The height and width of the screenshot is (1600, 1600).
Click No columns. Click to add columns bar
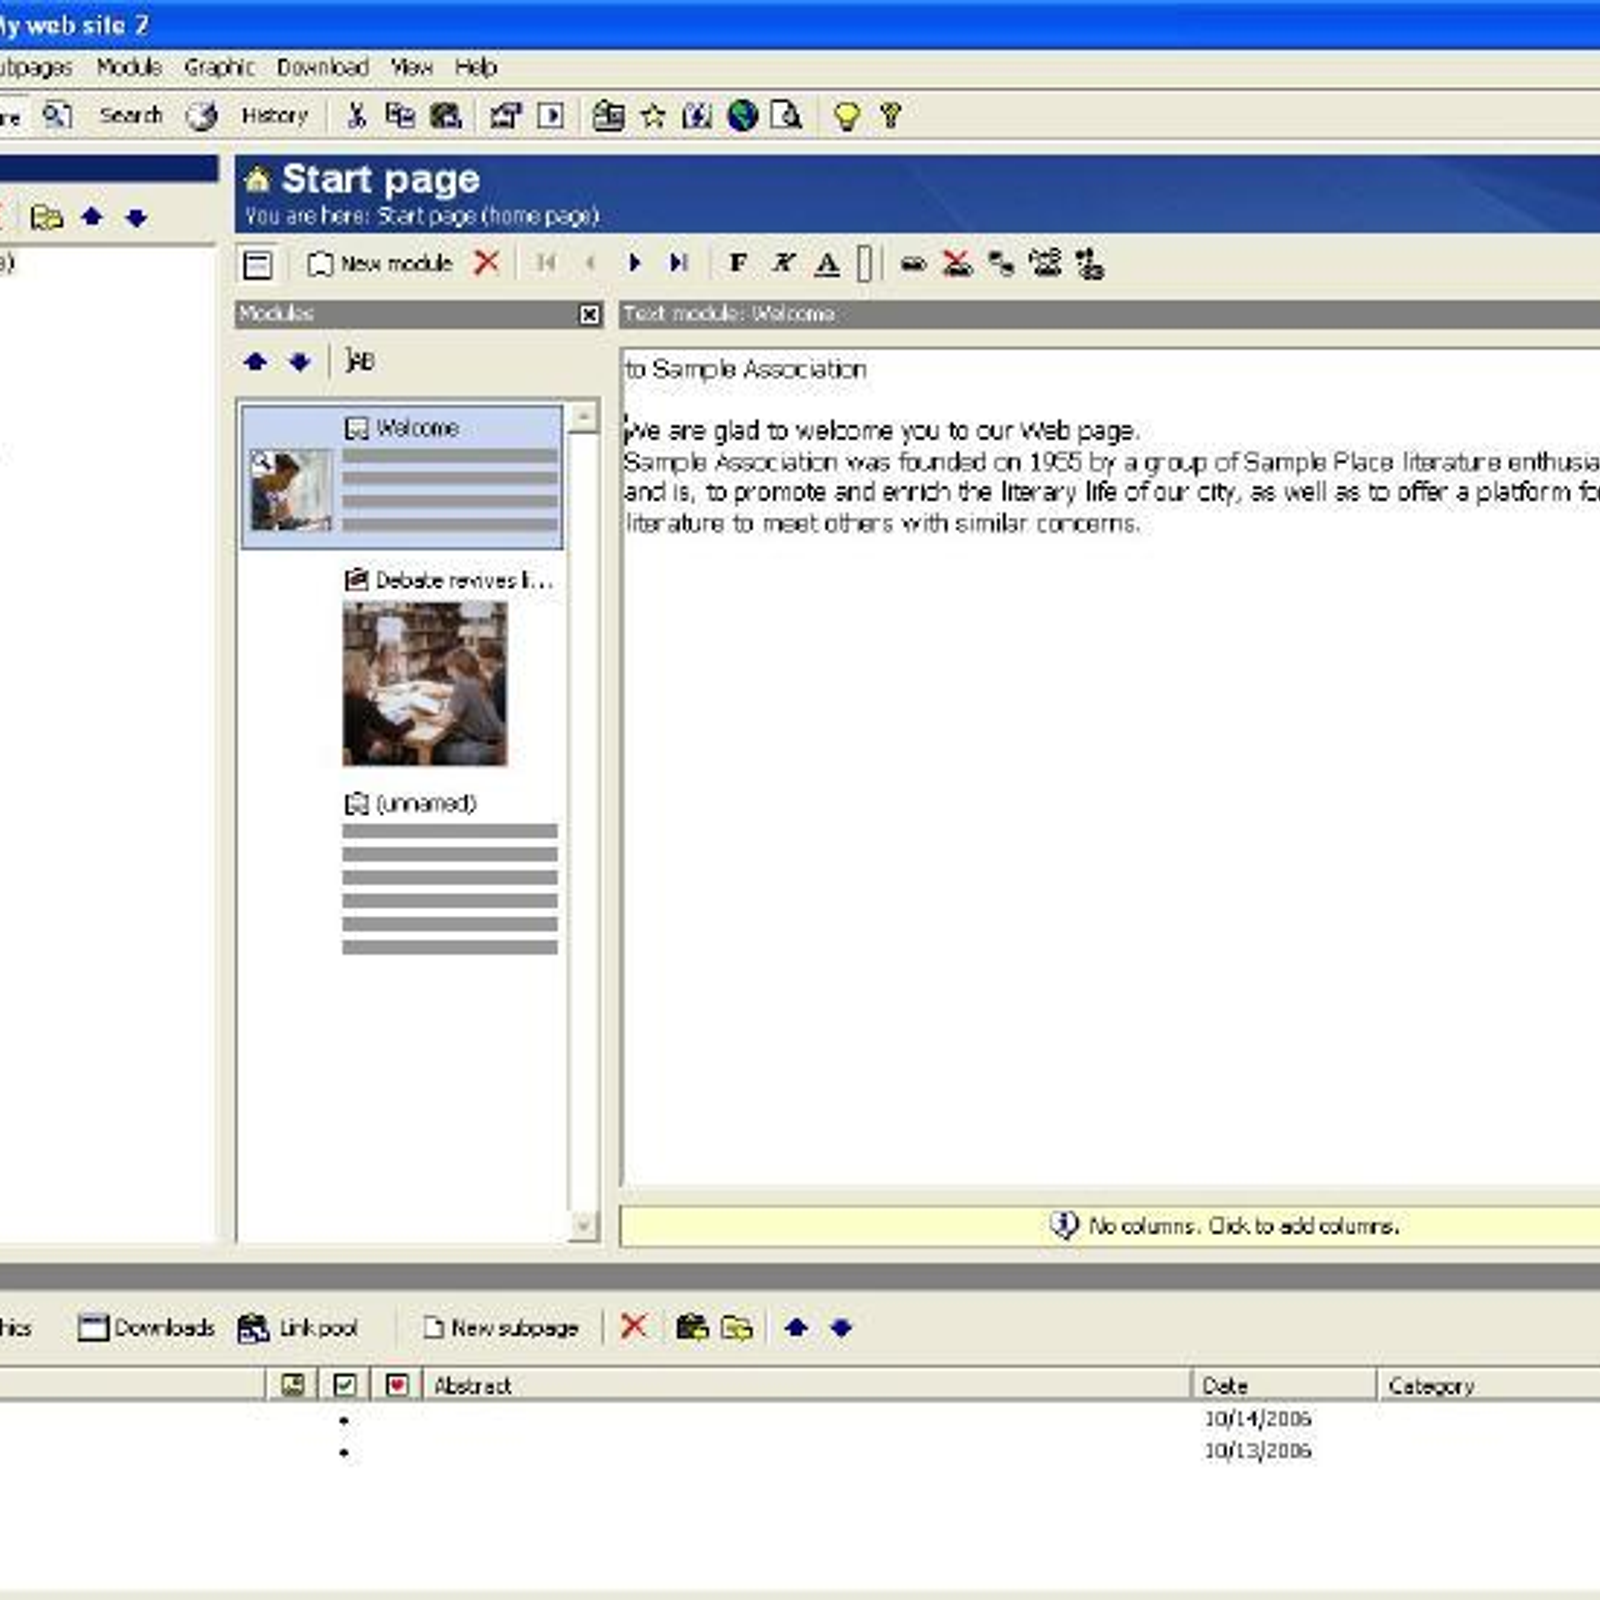(1110, 1226)
